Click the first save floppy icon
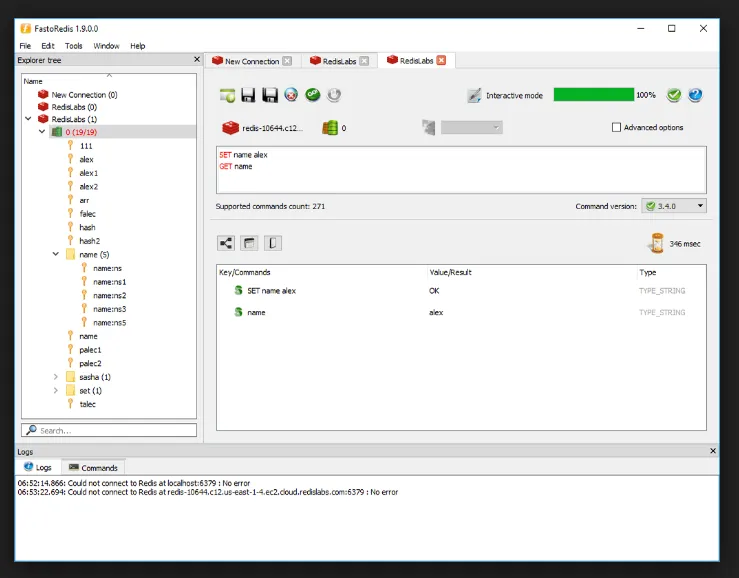The height and width of the screenshot is (578, 739). (248, 95)
